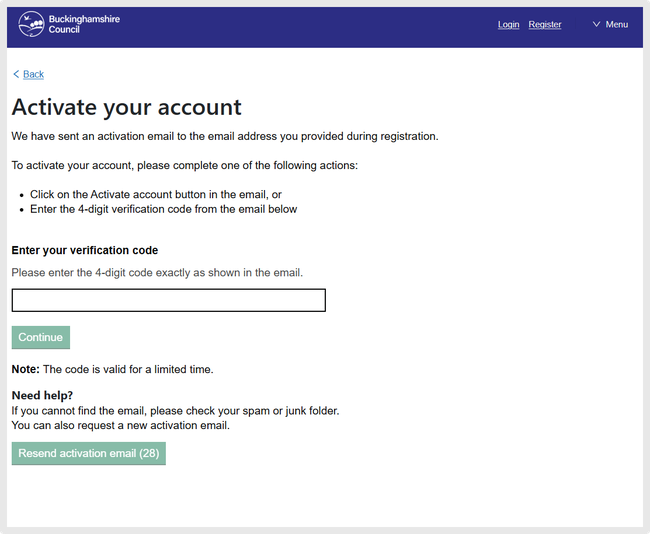This screenshot has height=534, width=650.
Task: Click the Back chevron arrow icon
Action: (x=16, y=75)
